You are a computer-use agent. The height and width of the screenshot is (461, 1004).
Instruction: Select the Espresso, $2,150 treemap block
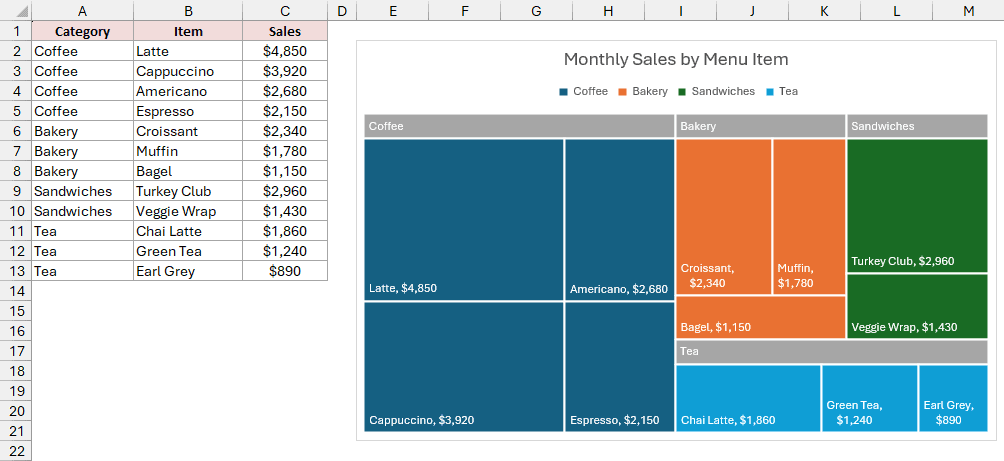620,367
